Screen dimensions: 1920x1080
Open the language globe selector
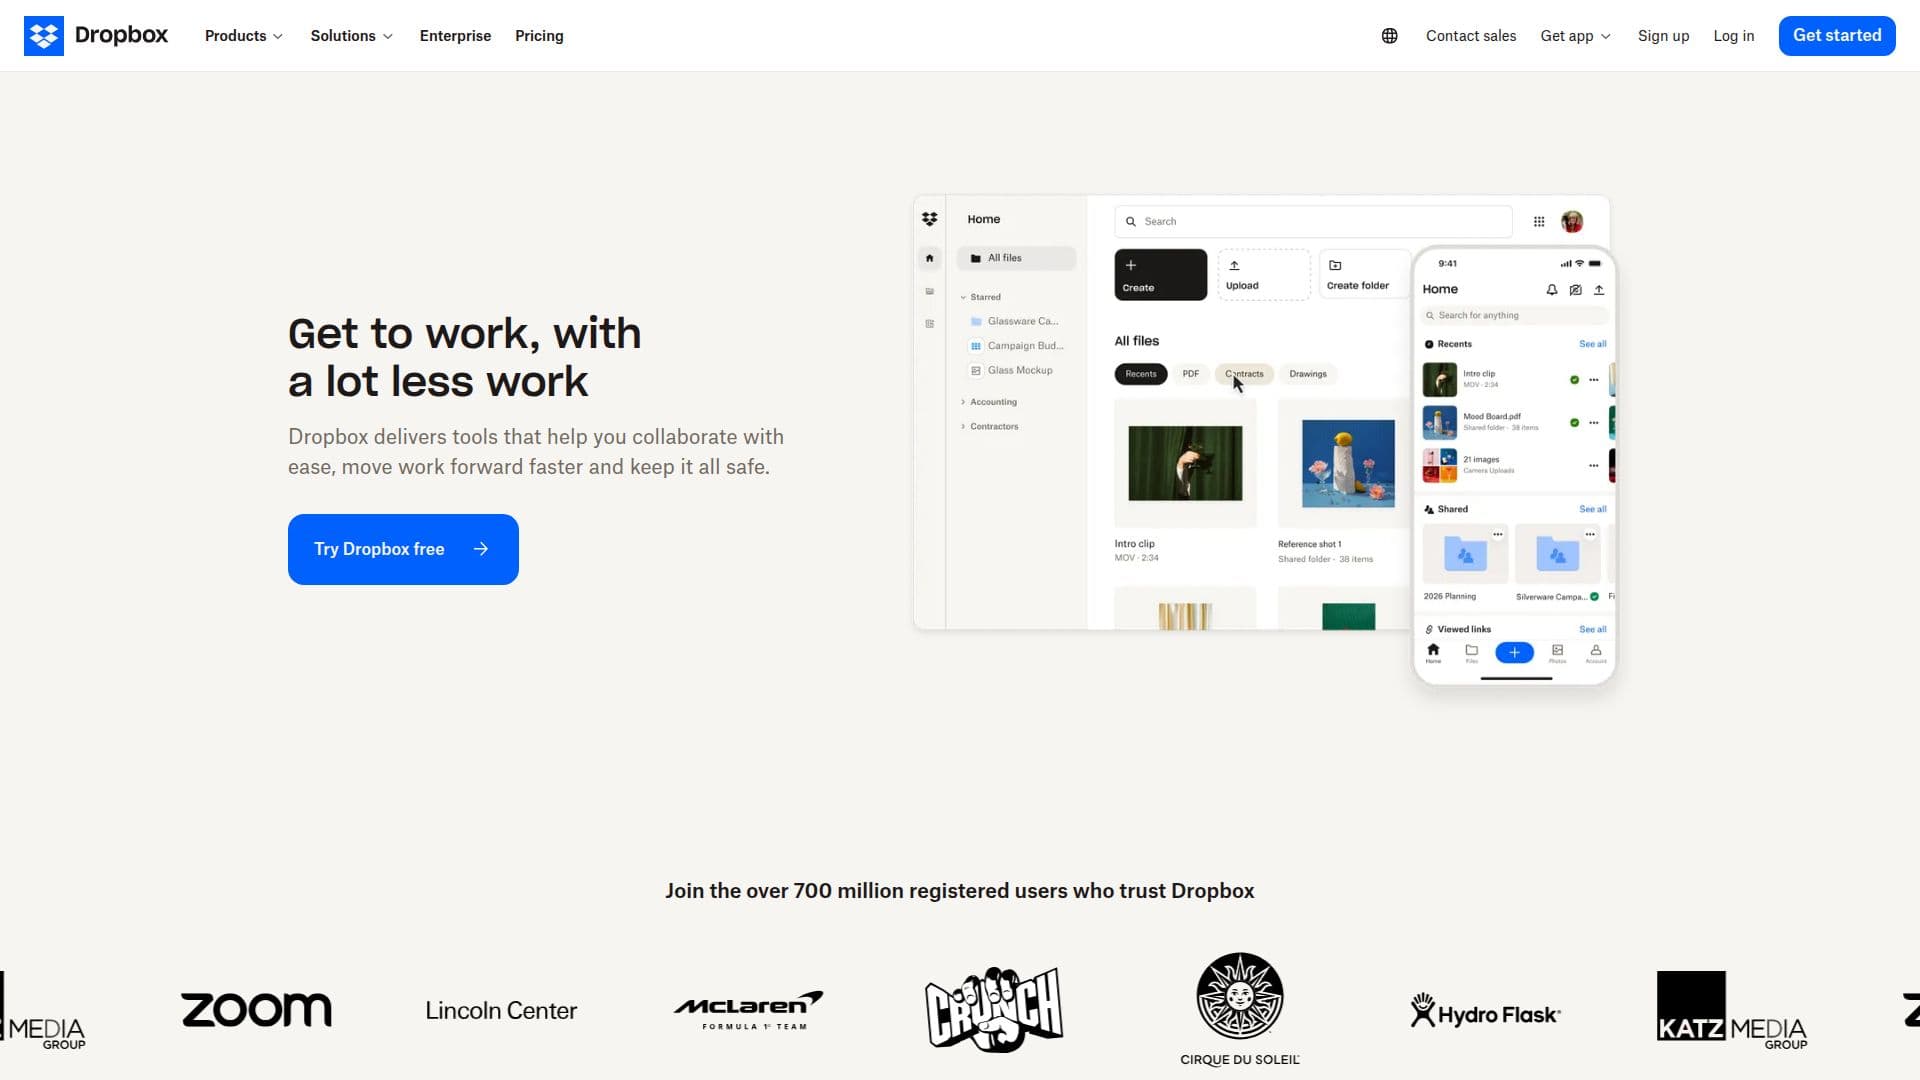pos(1389,36)
